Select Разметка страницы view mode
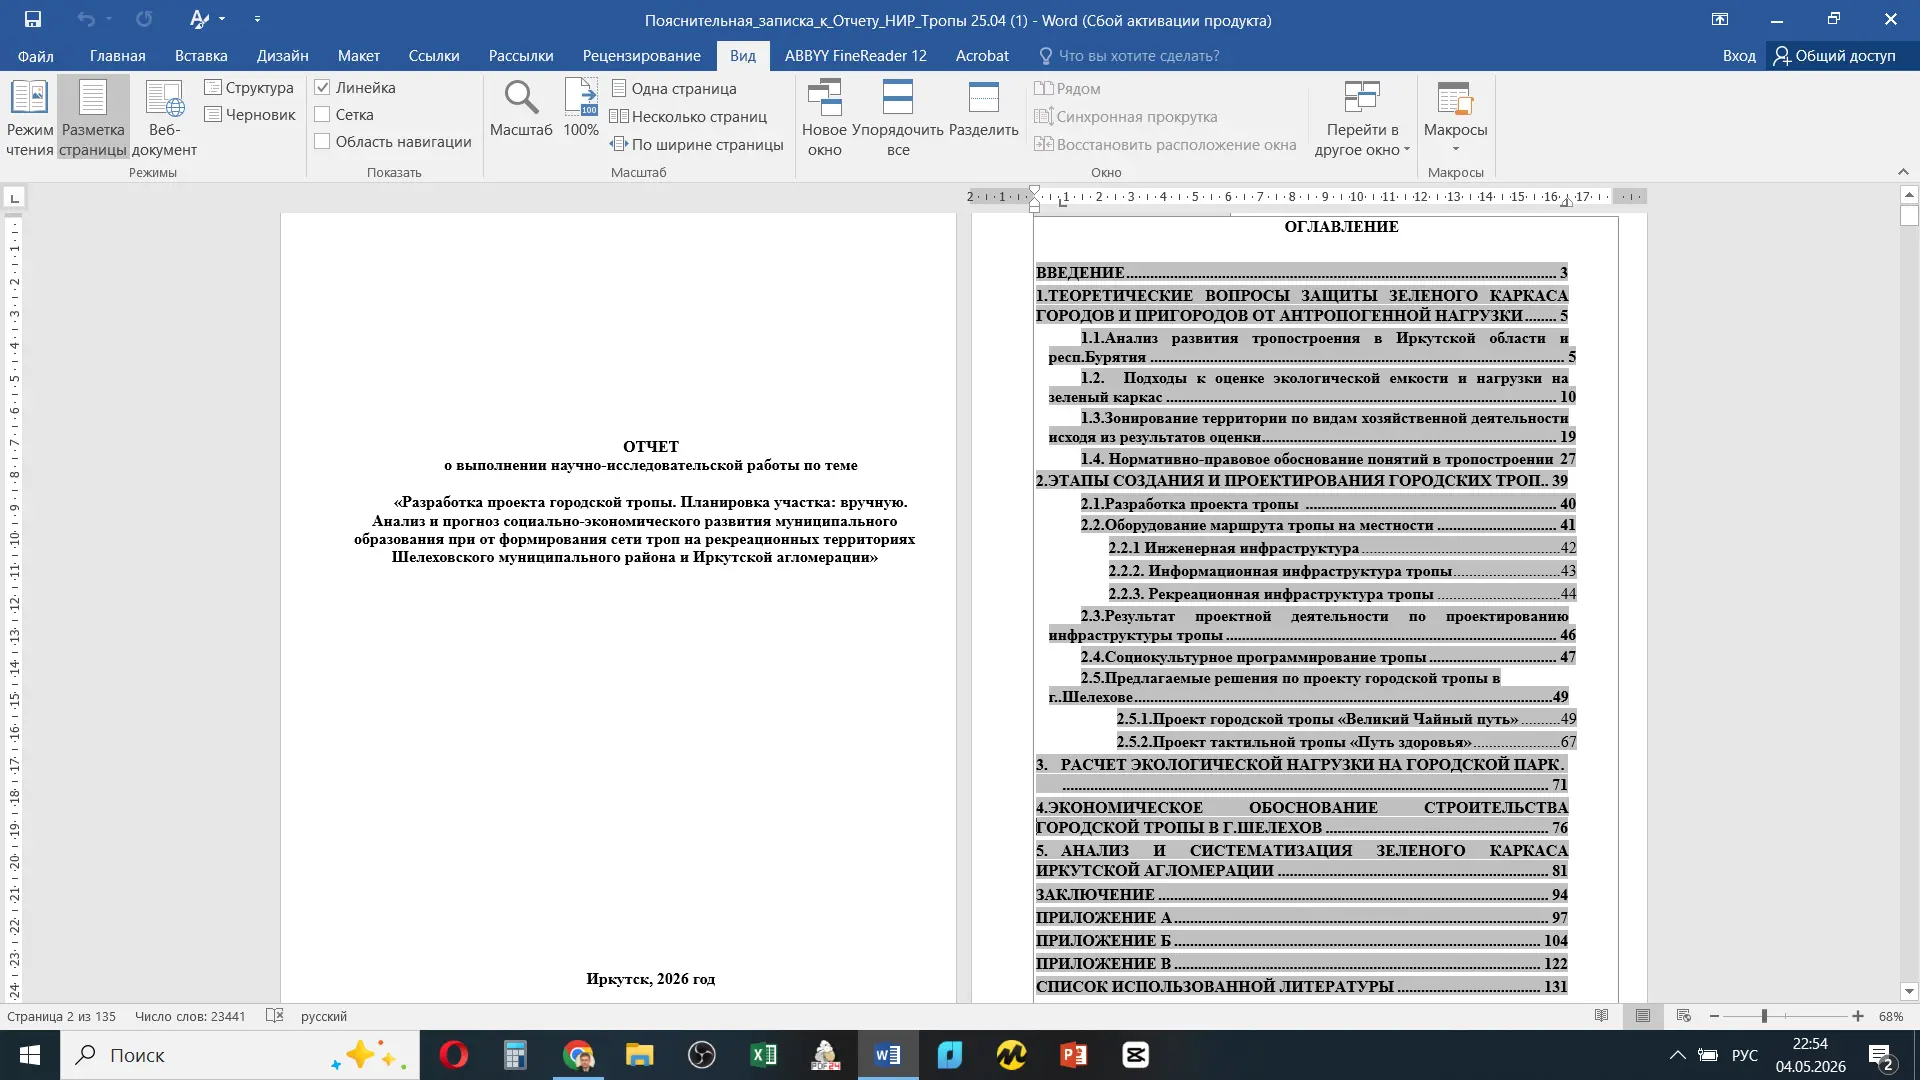 pos(93,118)
